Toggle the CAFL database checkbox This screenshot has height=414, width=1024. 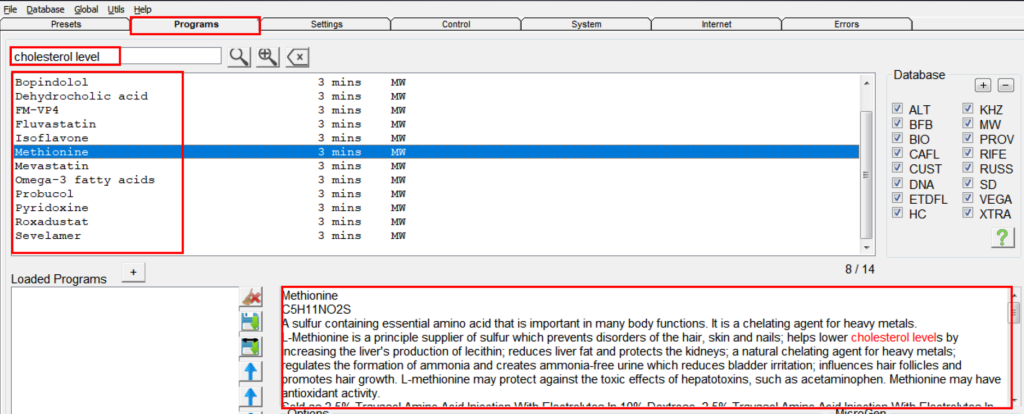tap(897, 154)
